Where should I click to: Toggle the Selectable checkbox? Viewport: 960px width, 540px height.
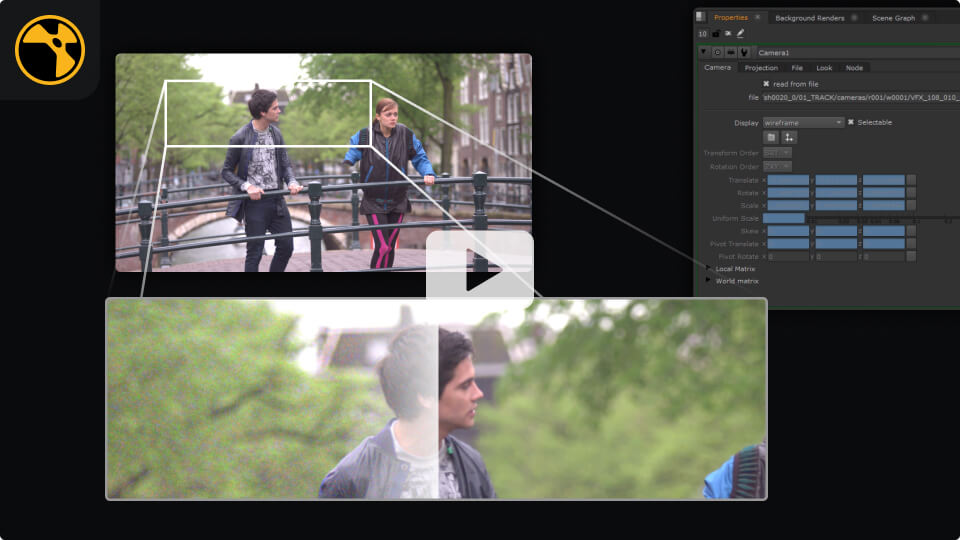point(851,122)
